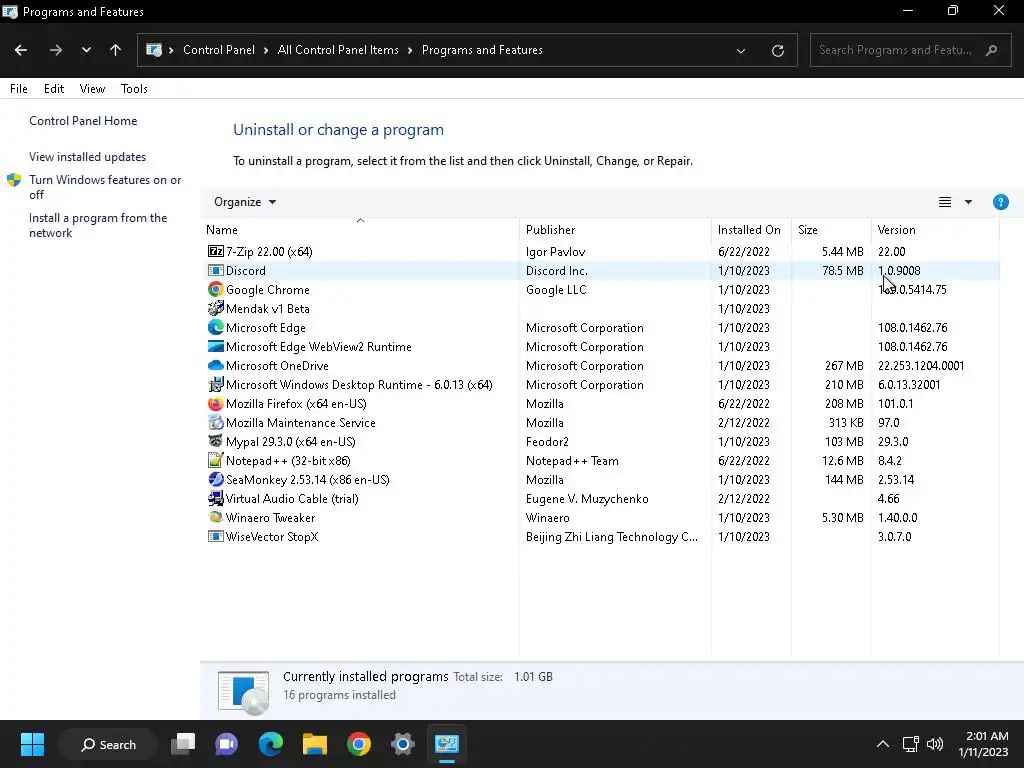Click the 6.0.13.32001 version value

pos(909,385)
